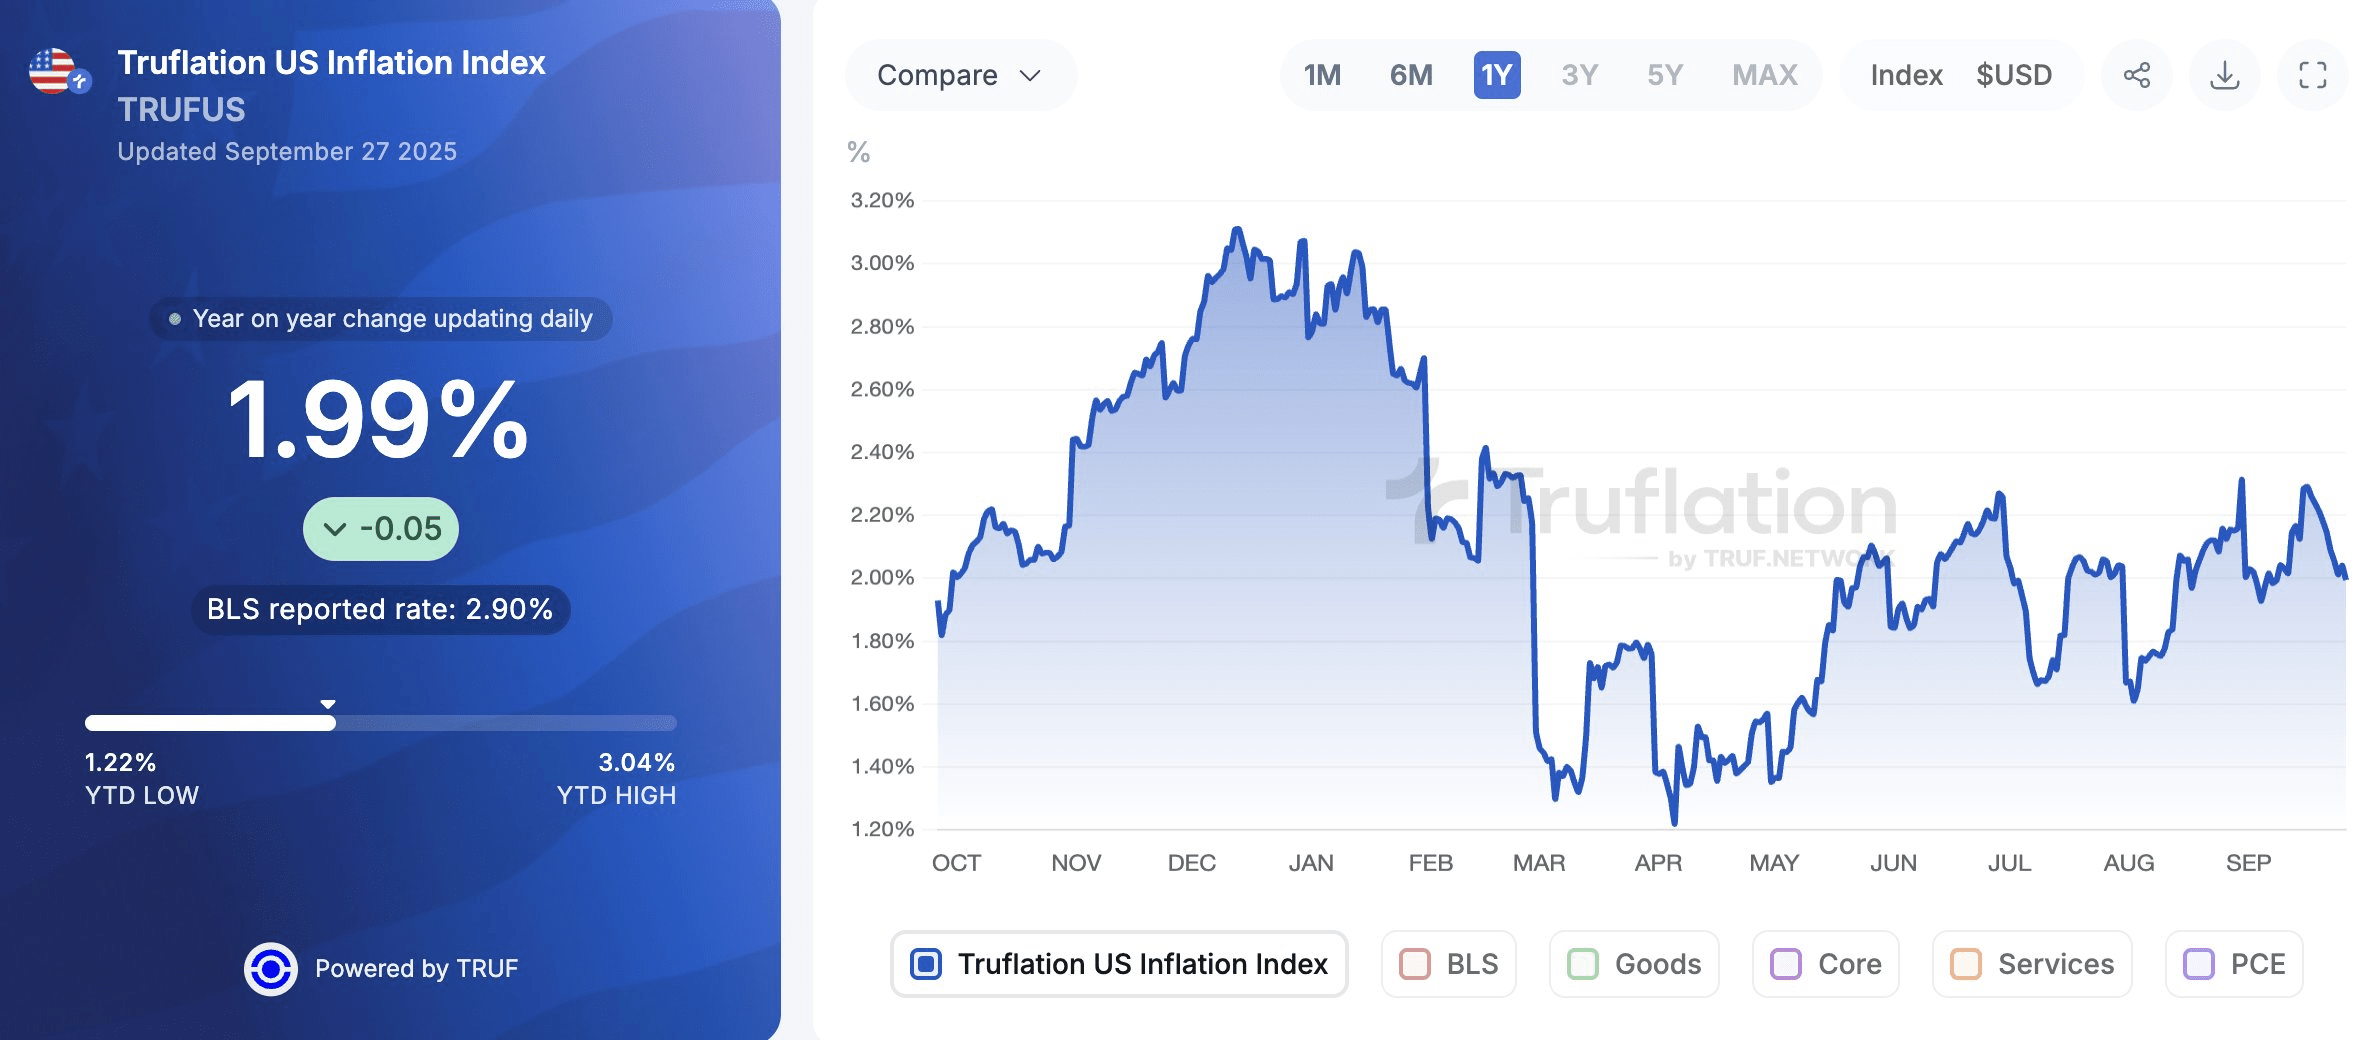Click the TRUF logo next to Powered by TRUF

tap(270, 967)
